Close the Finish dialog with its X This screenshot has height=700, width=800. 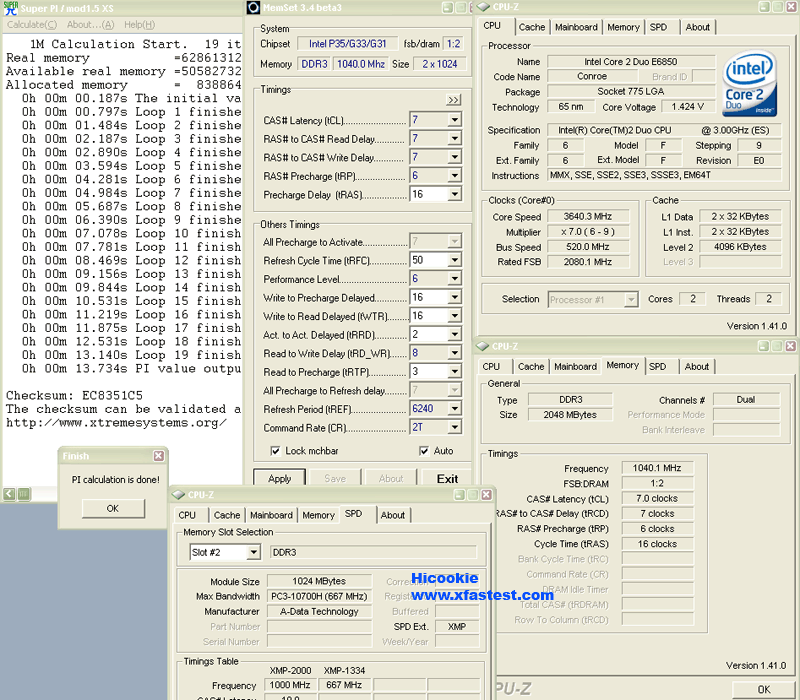pos(157,456)
